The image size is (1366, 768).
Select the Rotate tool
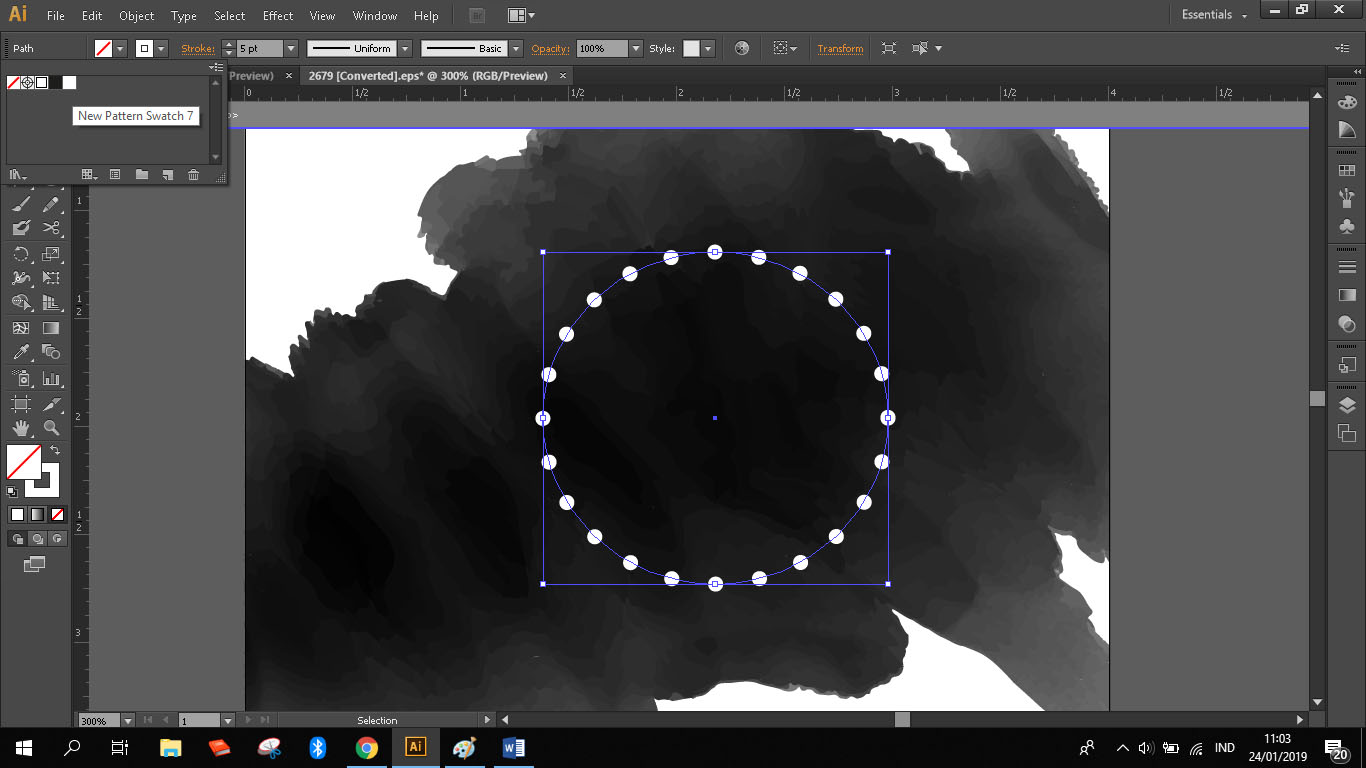click(20, 254)
